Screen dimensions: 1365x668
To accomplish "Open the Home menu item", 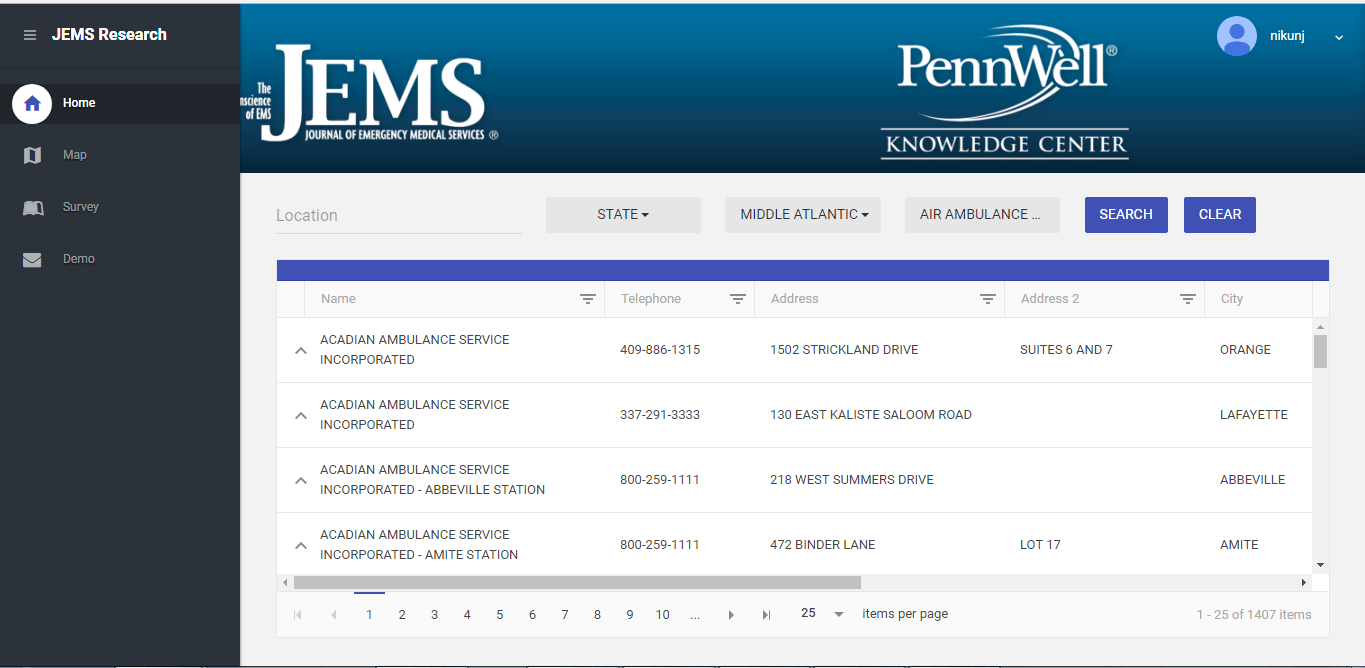I will (x=120, y=103).
